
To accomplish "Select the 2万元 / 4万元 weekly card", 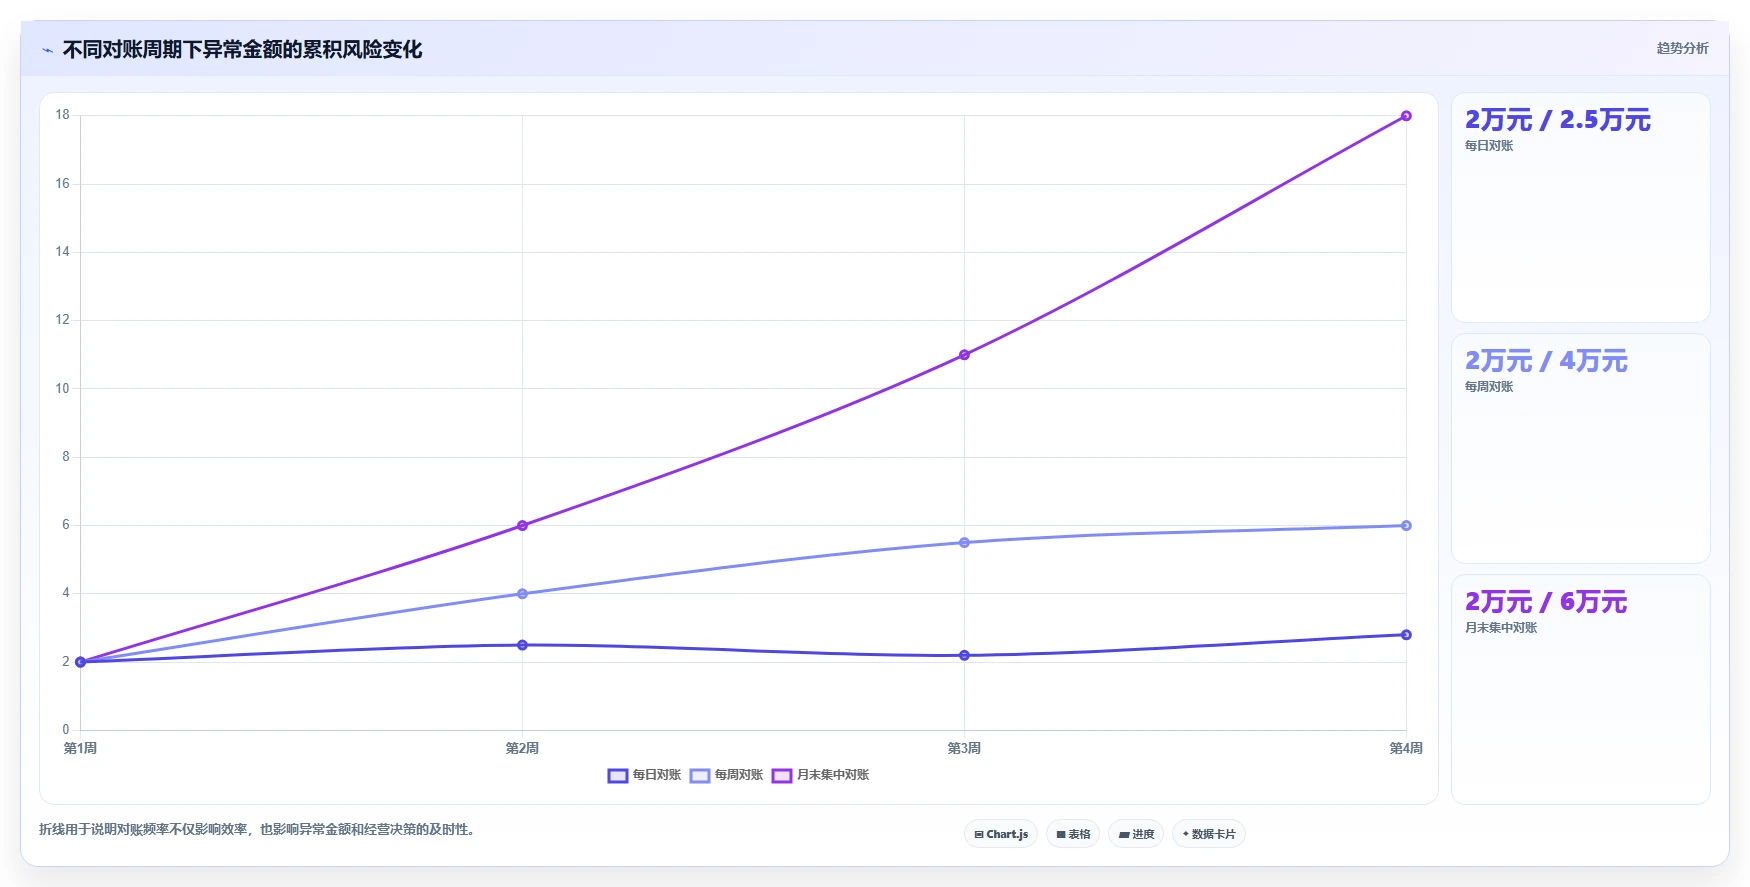I will coord(1581,448).
